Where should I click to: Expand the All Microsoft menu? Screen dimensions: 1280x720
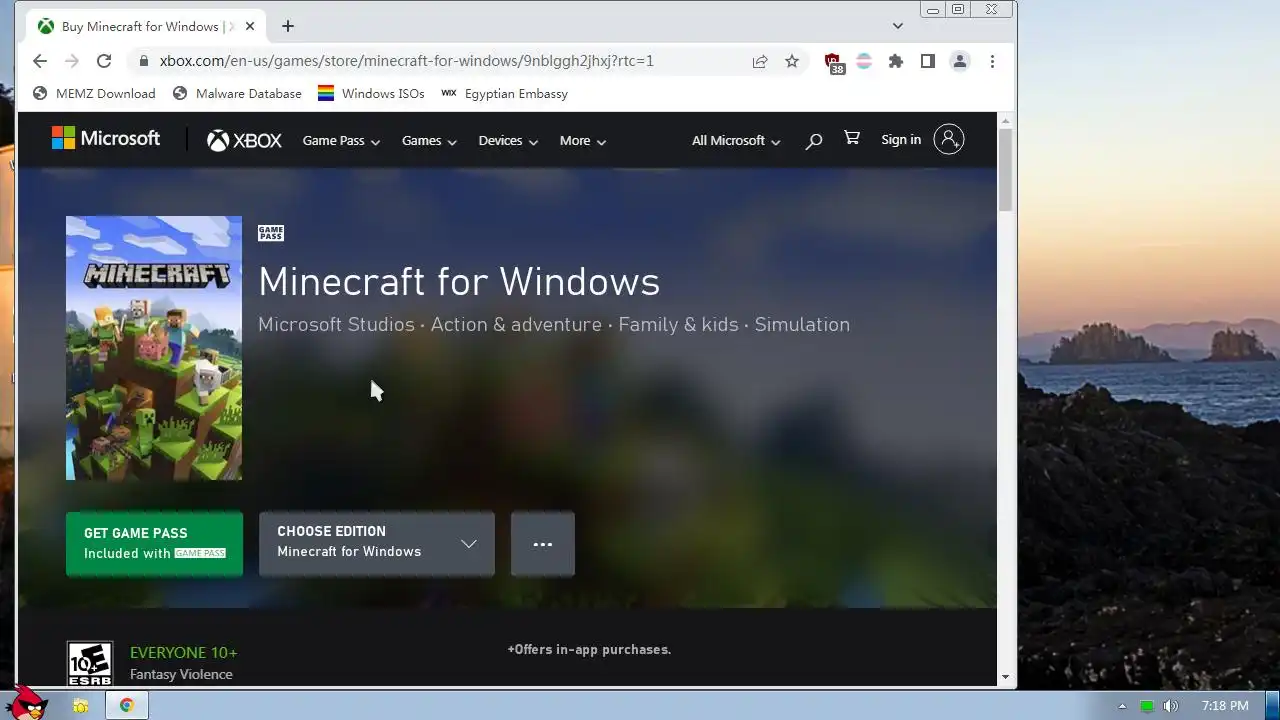736,141
